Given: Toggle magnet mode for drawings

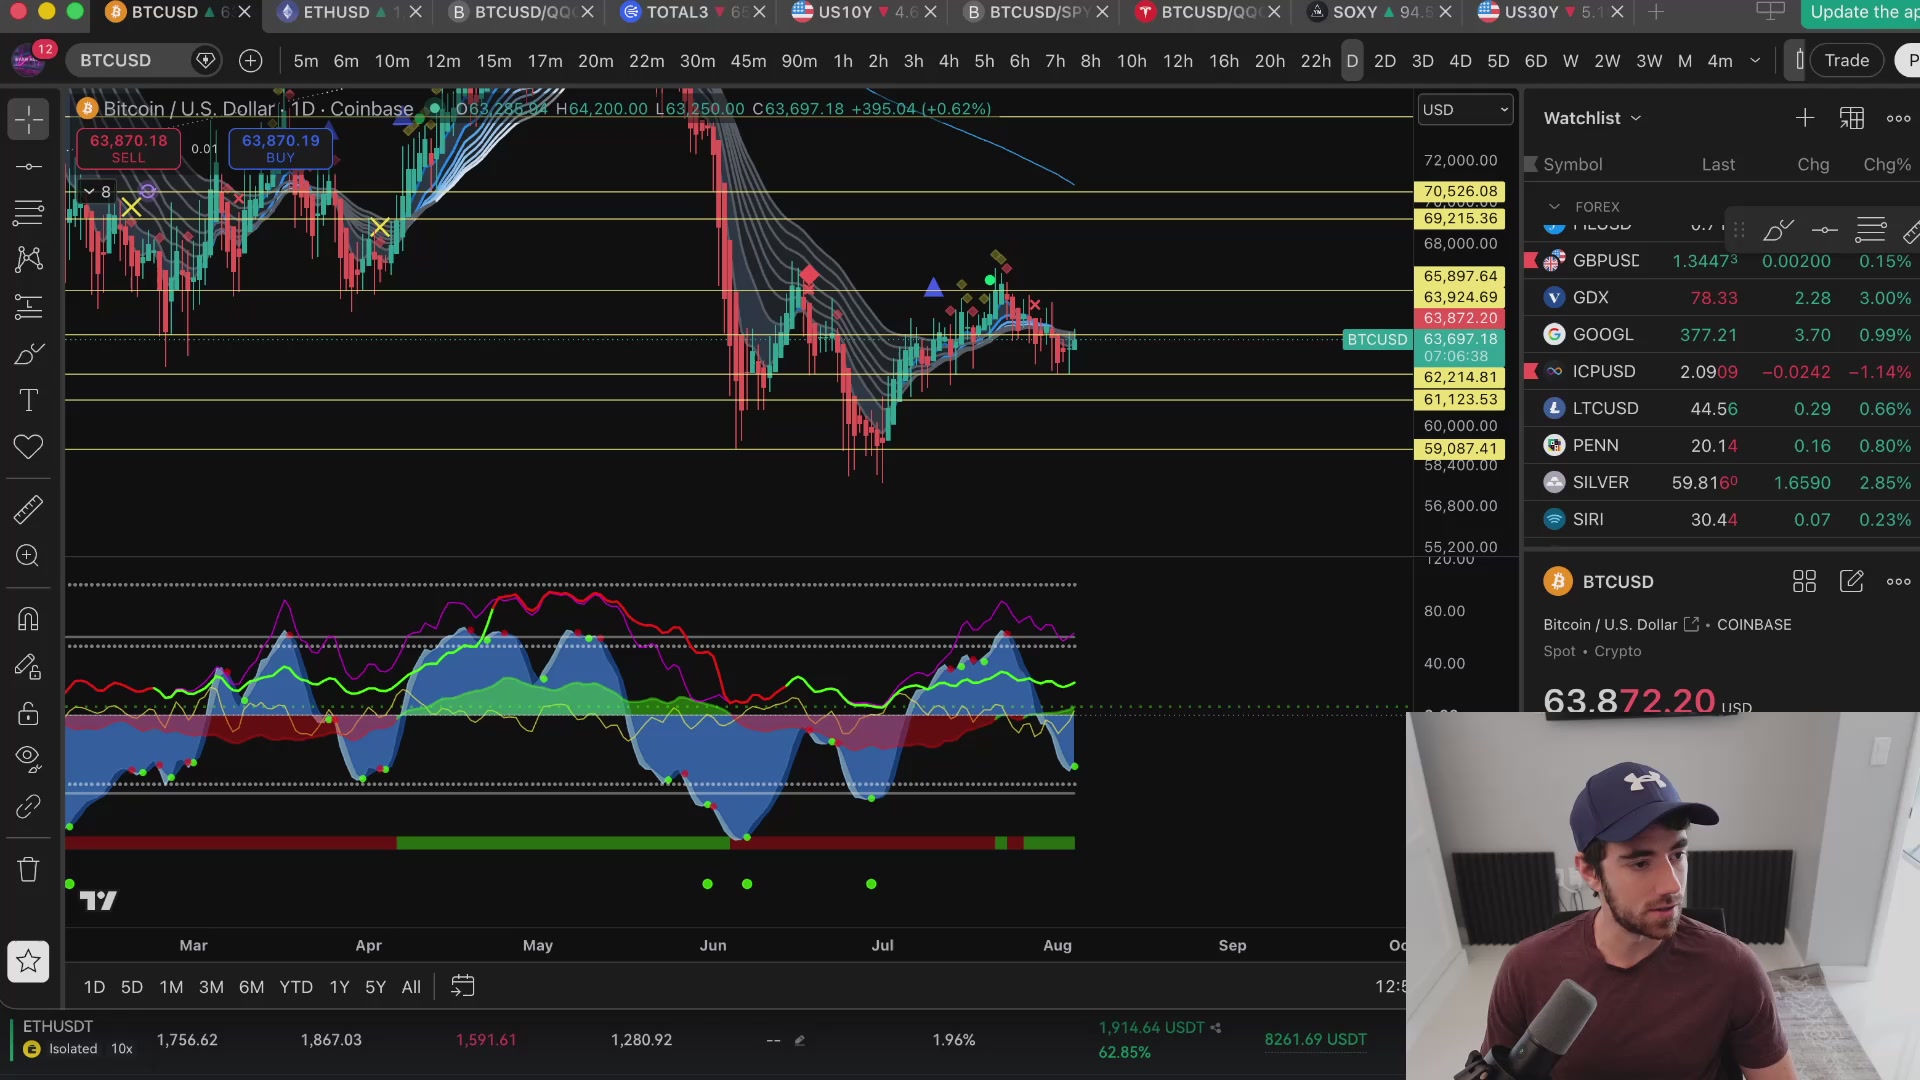Looking at the screenshot, I should click(28, 619).
